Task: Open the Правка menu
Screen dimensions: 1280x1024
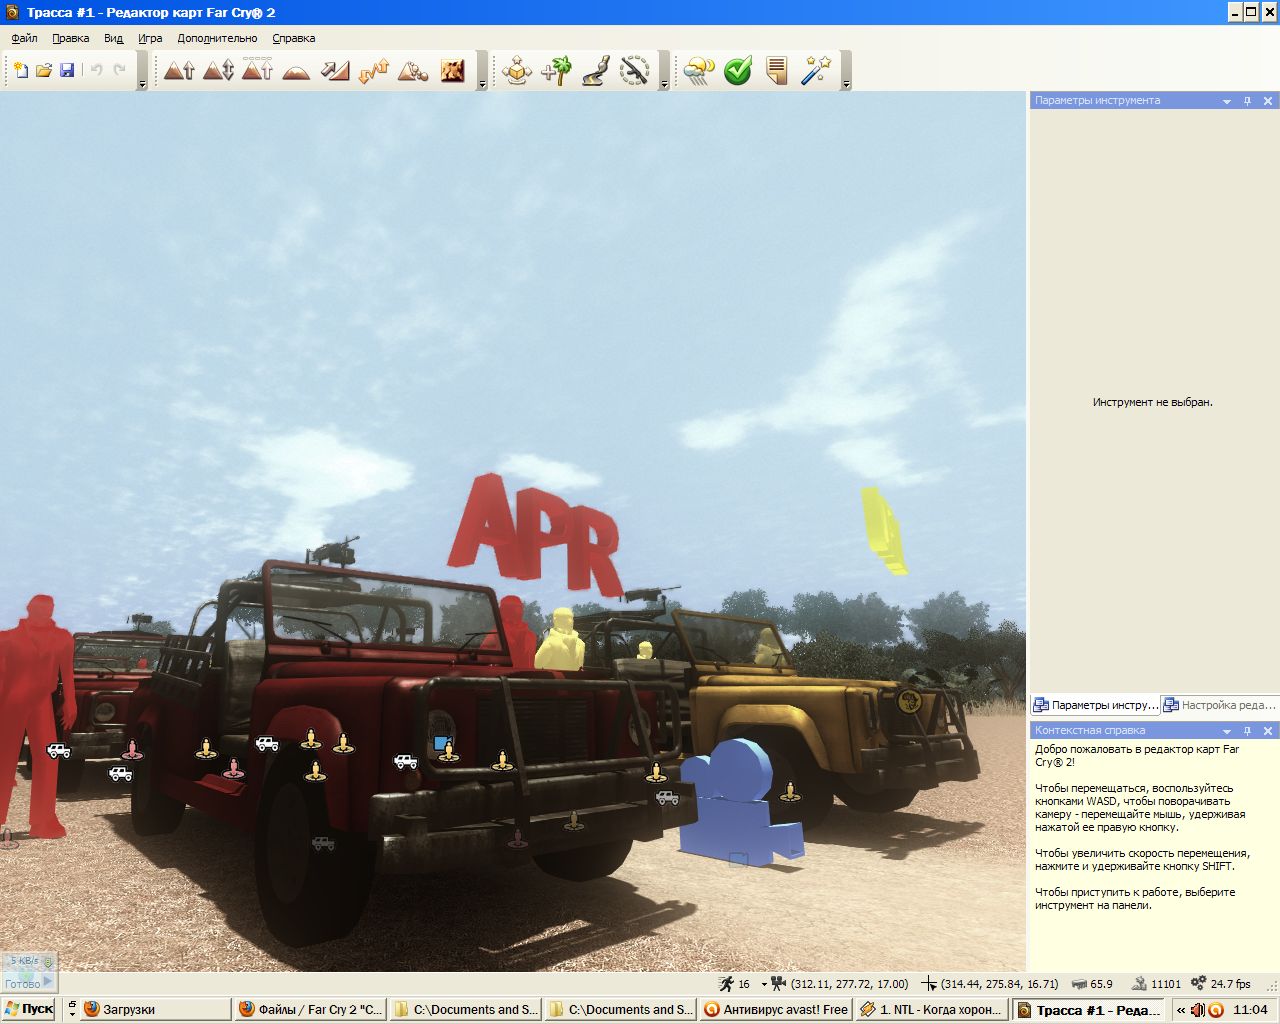Action: pyautogui.click(x=71, y=38)
